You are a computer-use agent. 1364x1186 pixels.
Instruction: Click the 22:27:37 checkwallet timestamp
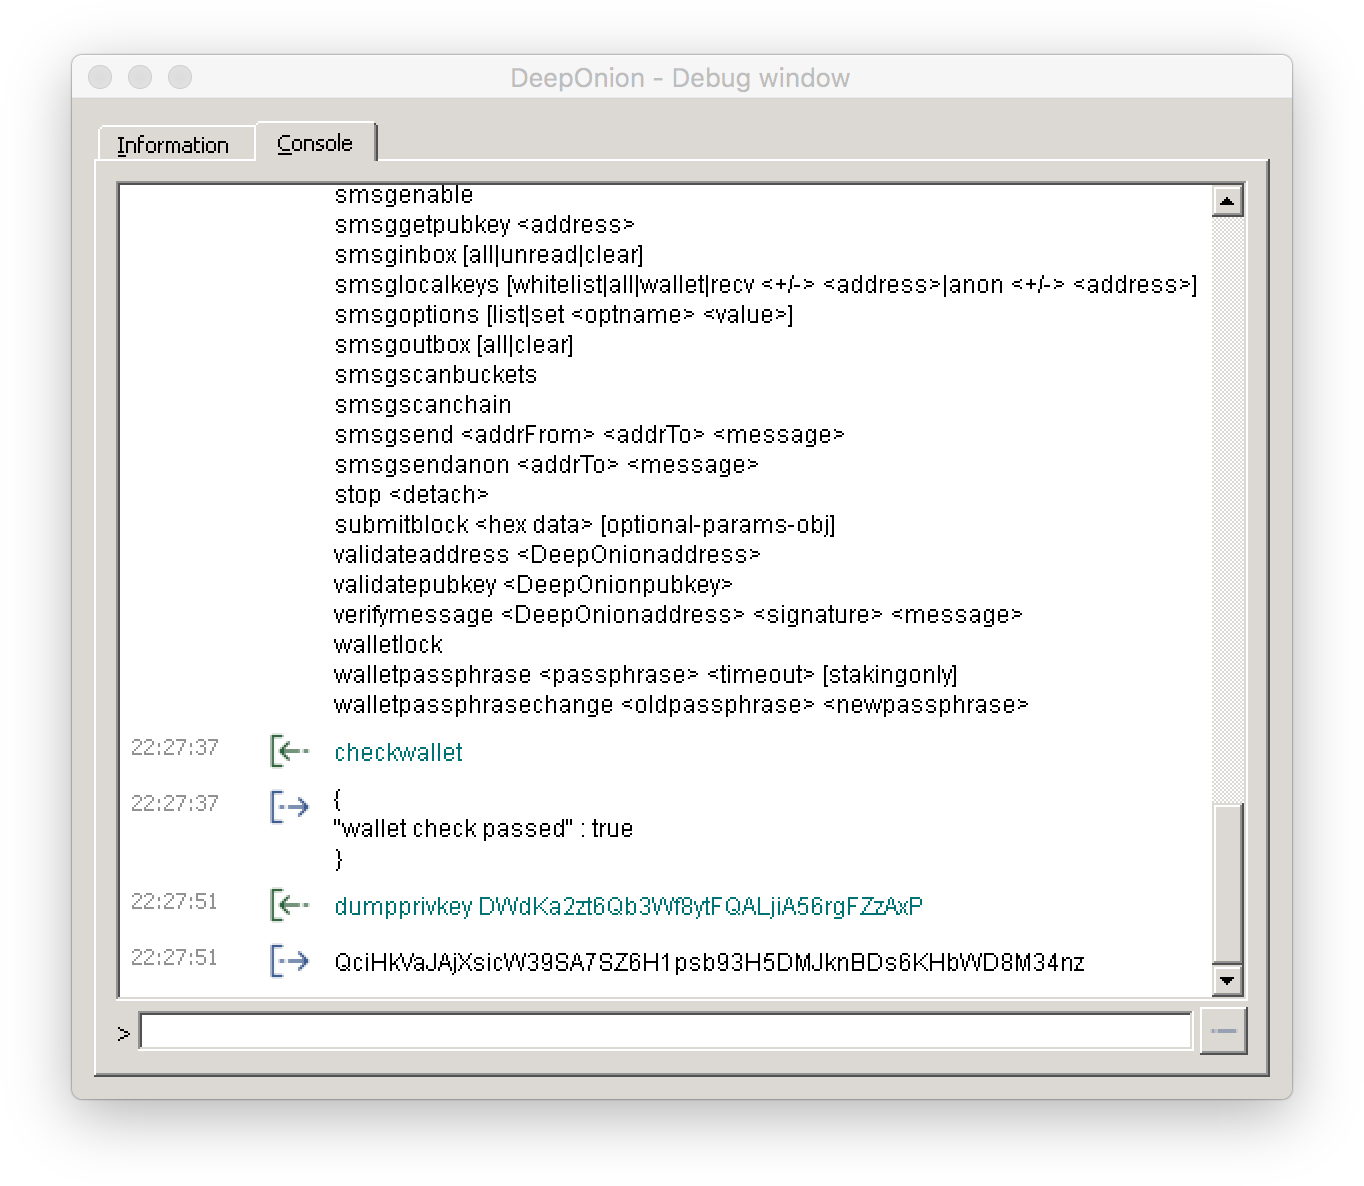pyautogui.click(x=175, y=747)
